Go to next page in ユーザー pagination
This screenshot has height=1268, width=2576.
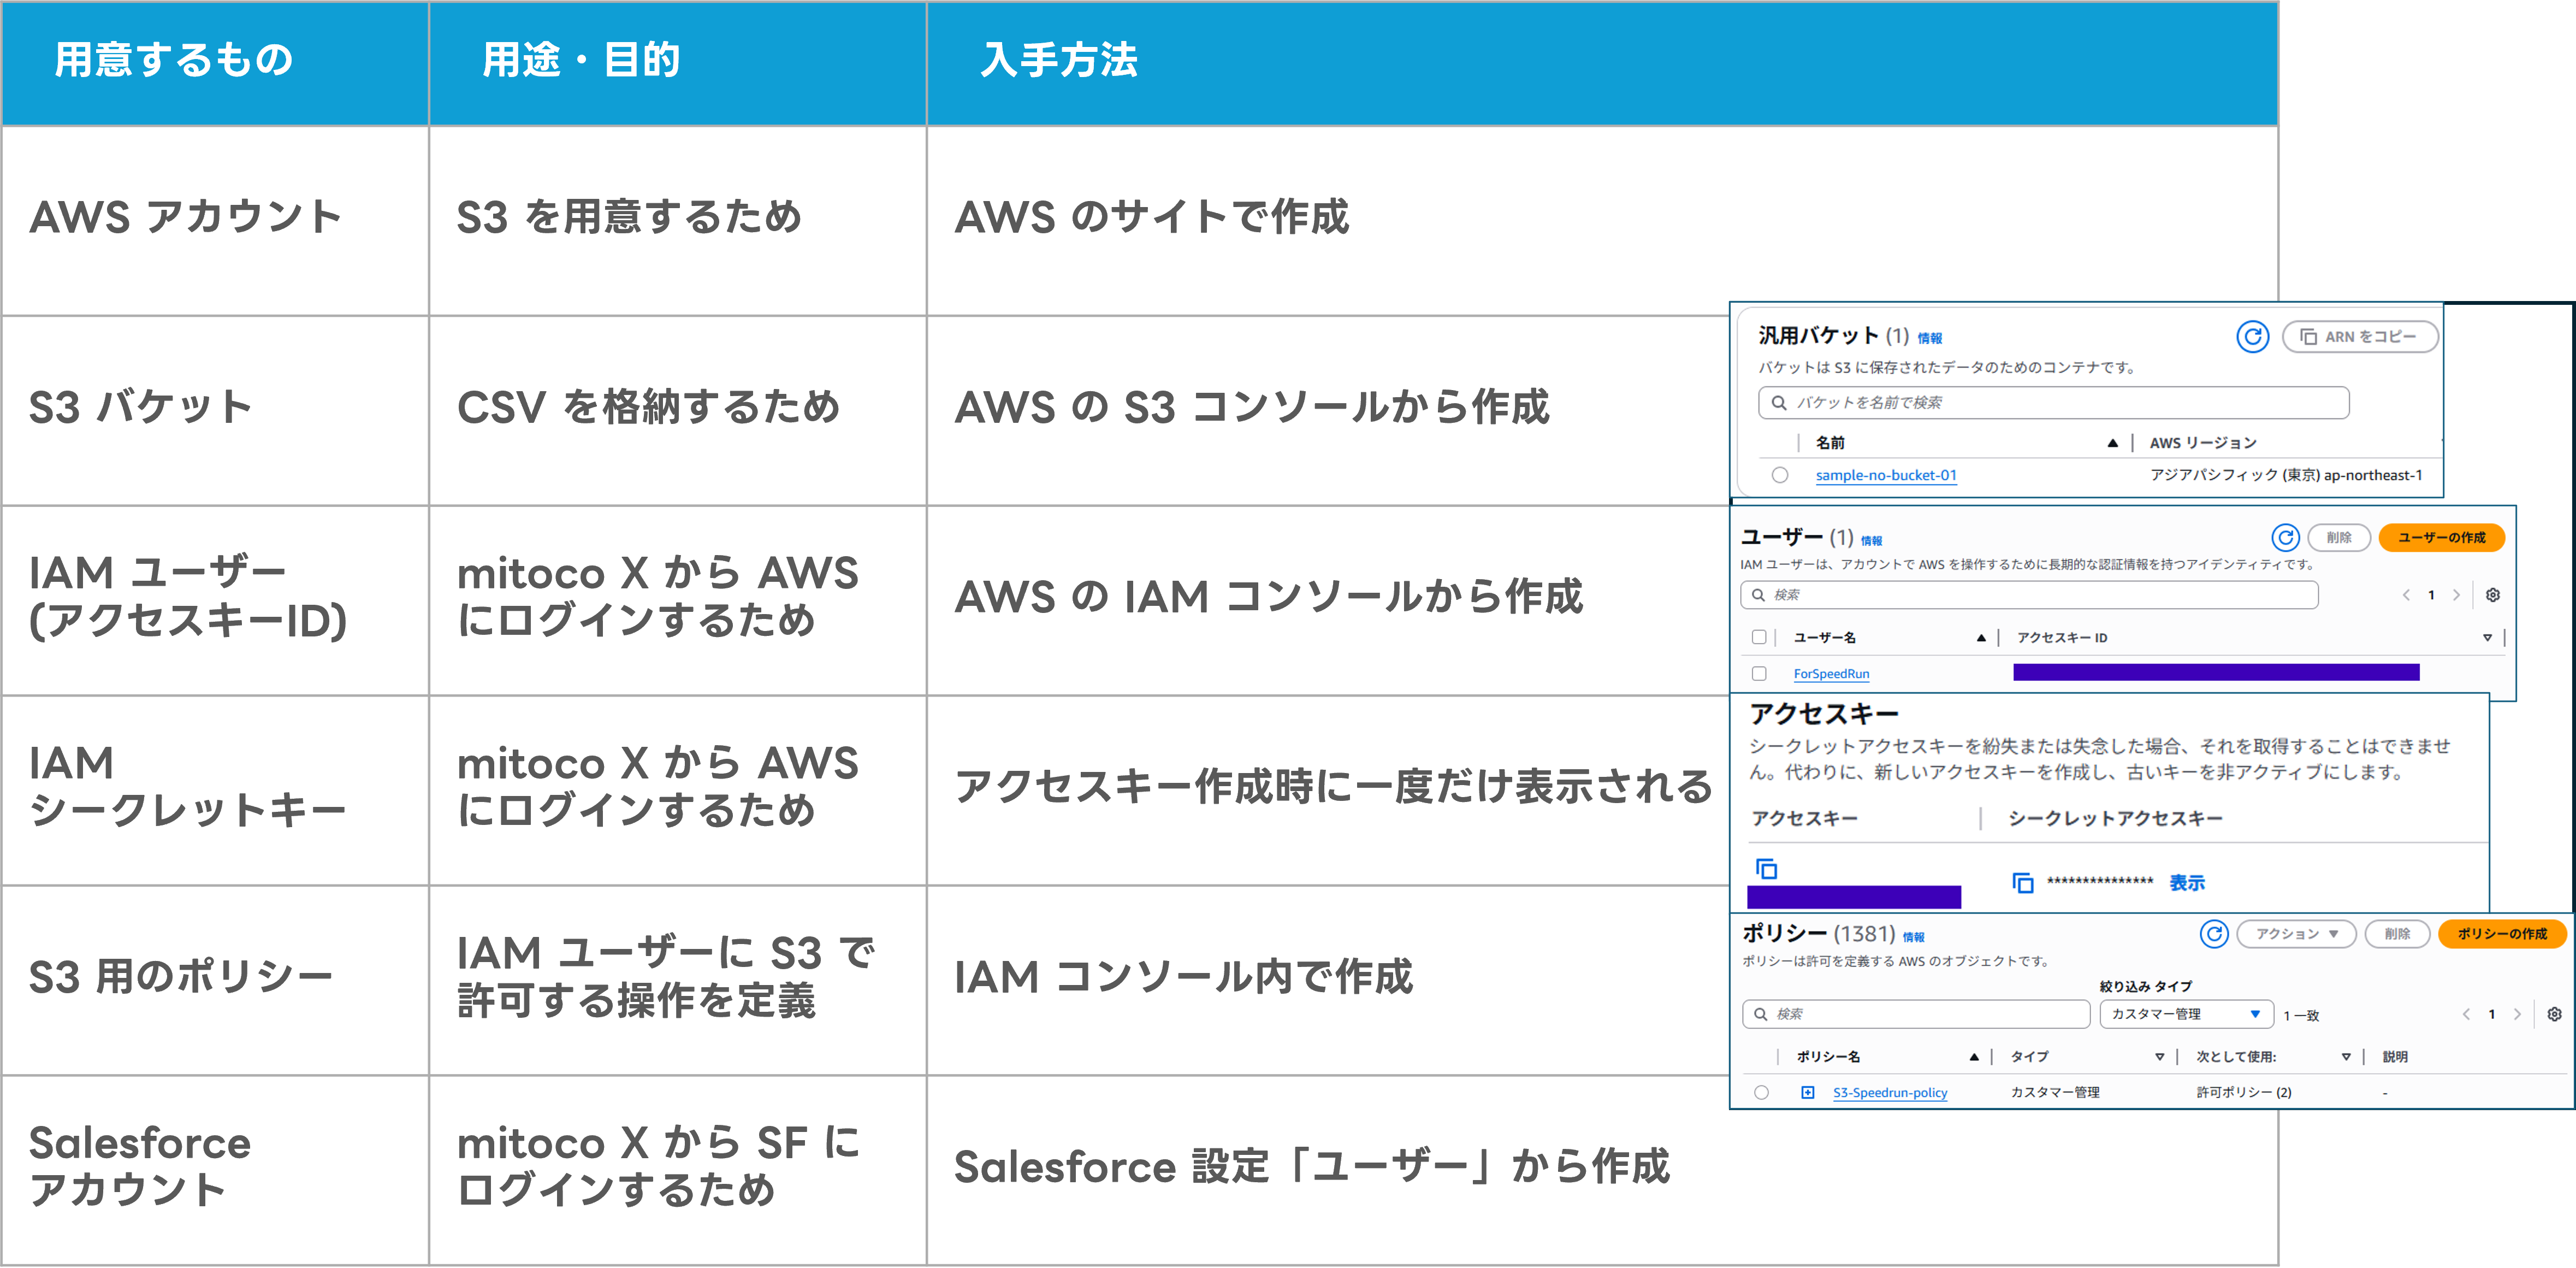click(2456, 595)
